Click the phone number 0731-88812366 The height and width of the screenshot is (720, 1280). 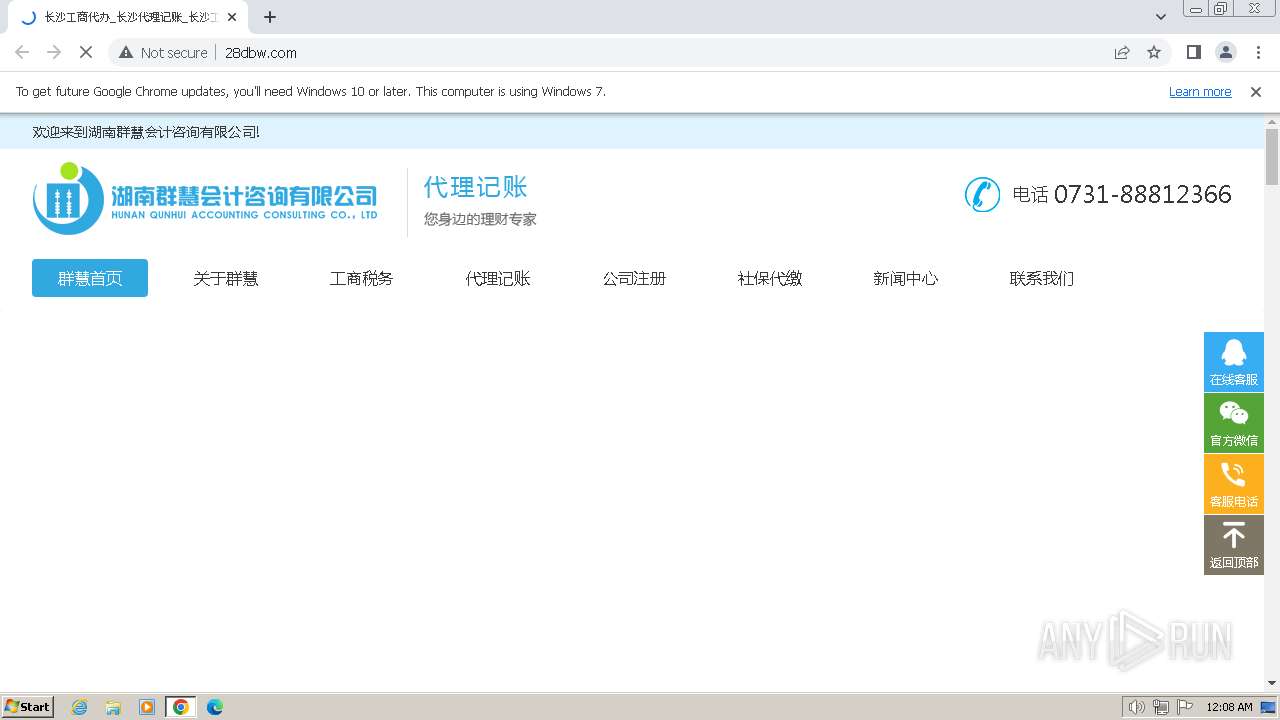1142,194
